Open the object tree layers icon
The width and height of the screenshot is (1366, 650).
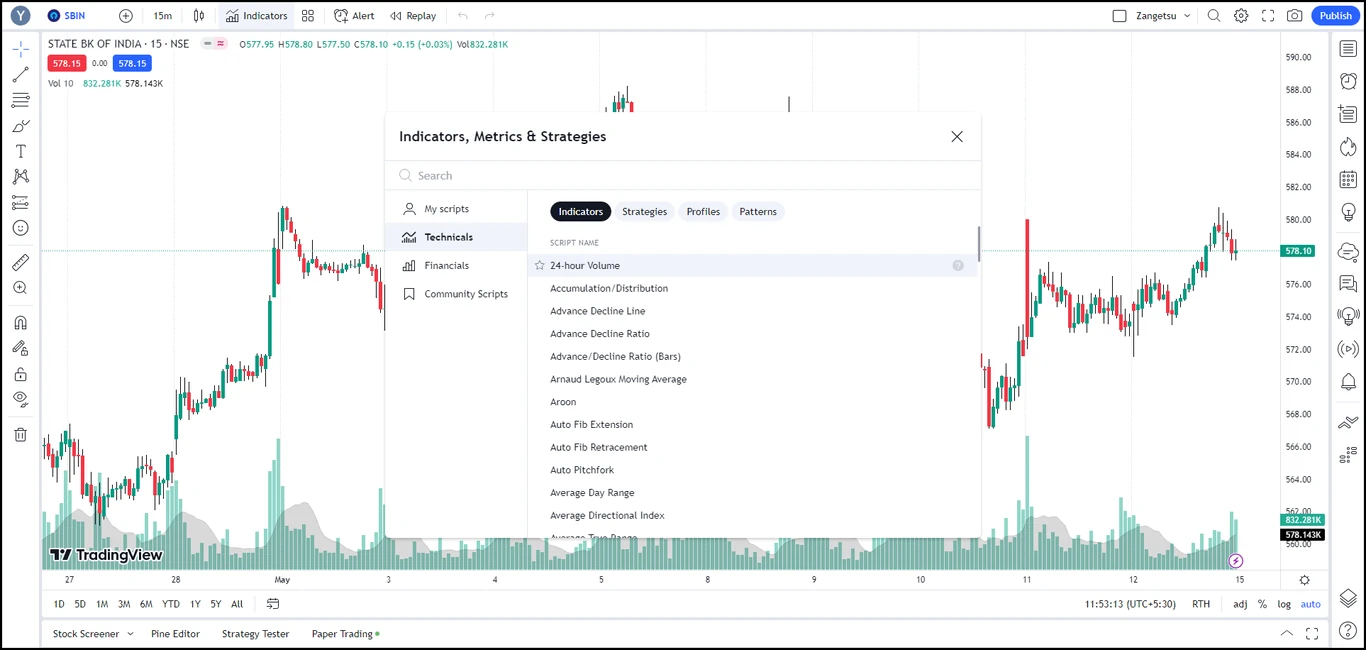1348,598
